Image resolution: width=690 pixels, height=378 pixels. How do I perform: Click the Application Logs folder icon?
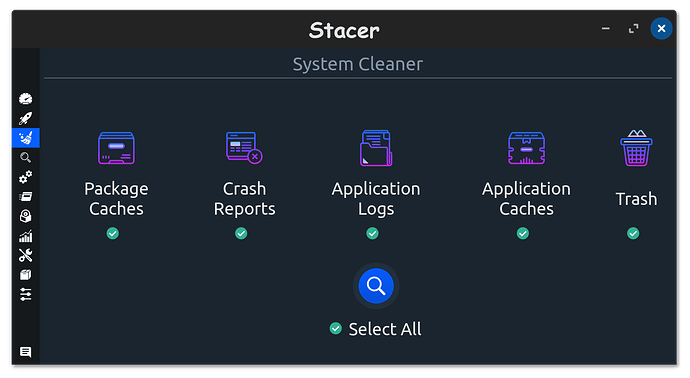click(x=376, y=148)
